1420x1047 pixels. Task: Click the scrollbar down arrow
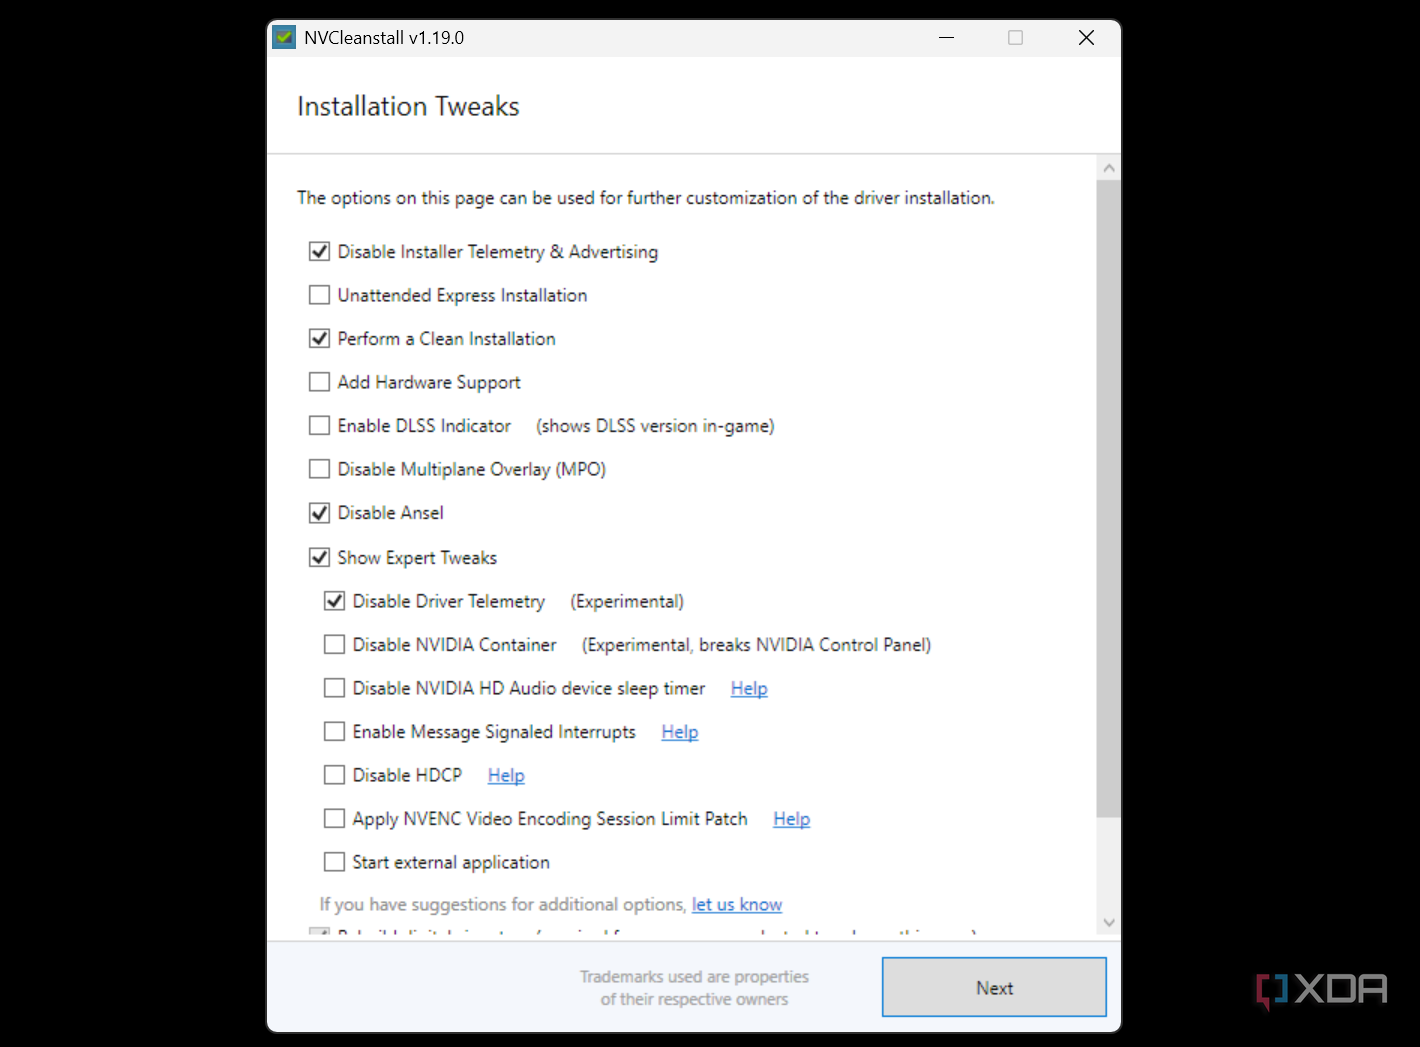coord(1108,922)
